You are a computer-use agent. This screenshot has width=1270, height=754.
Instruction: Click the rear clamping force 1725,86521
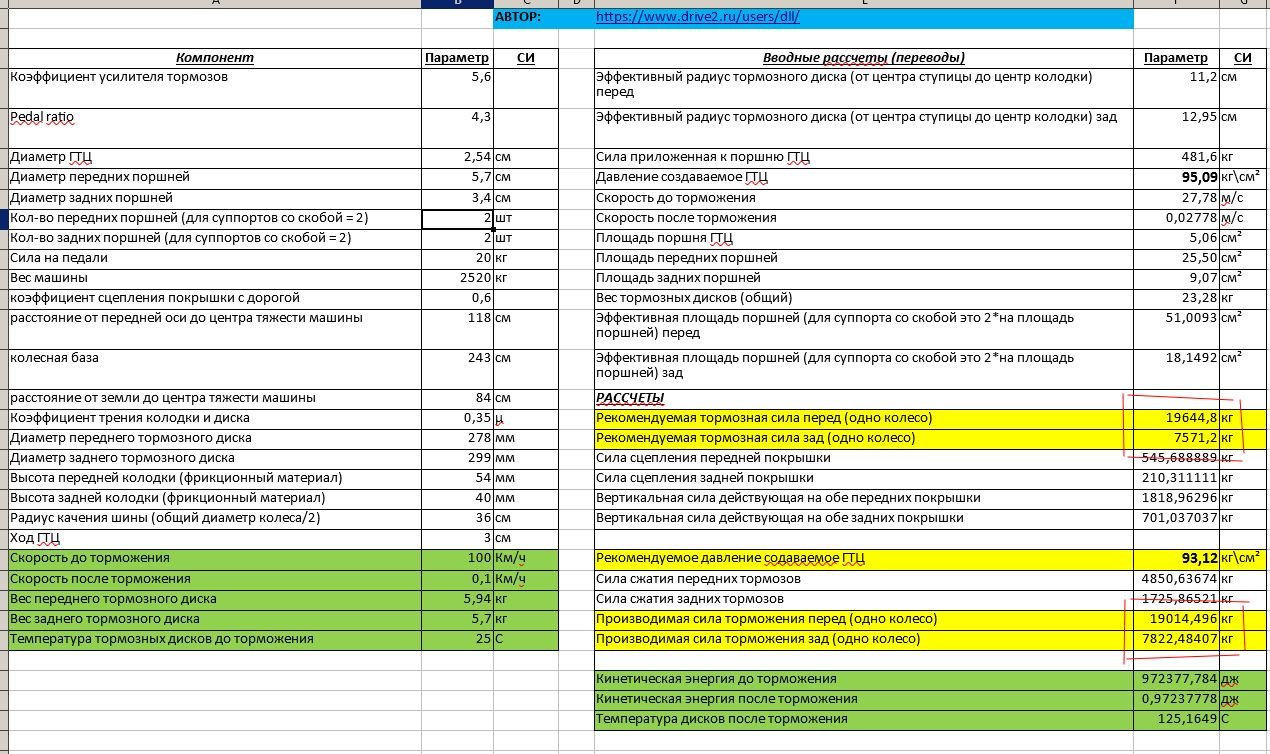tap(1176, 599)
